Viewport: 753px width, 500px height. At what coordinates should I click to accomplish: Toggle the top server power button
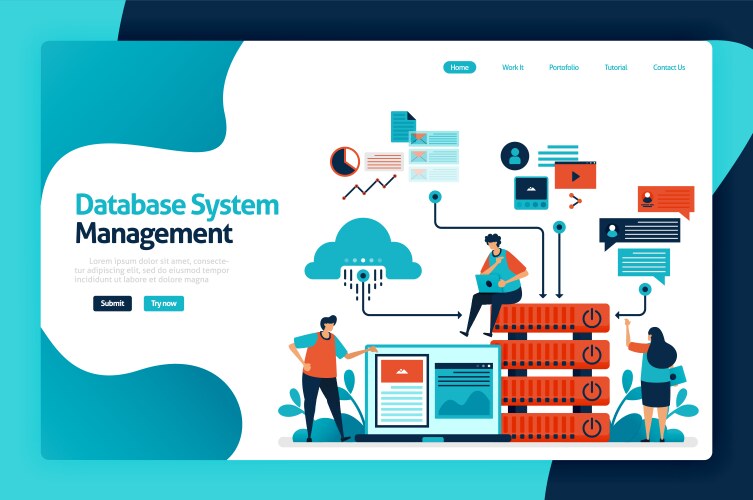click(592, 320)
